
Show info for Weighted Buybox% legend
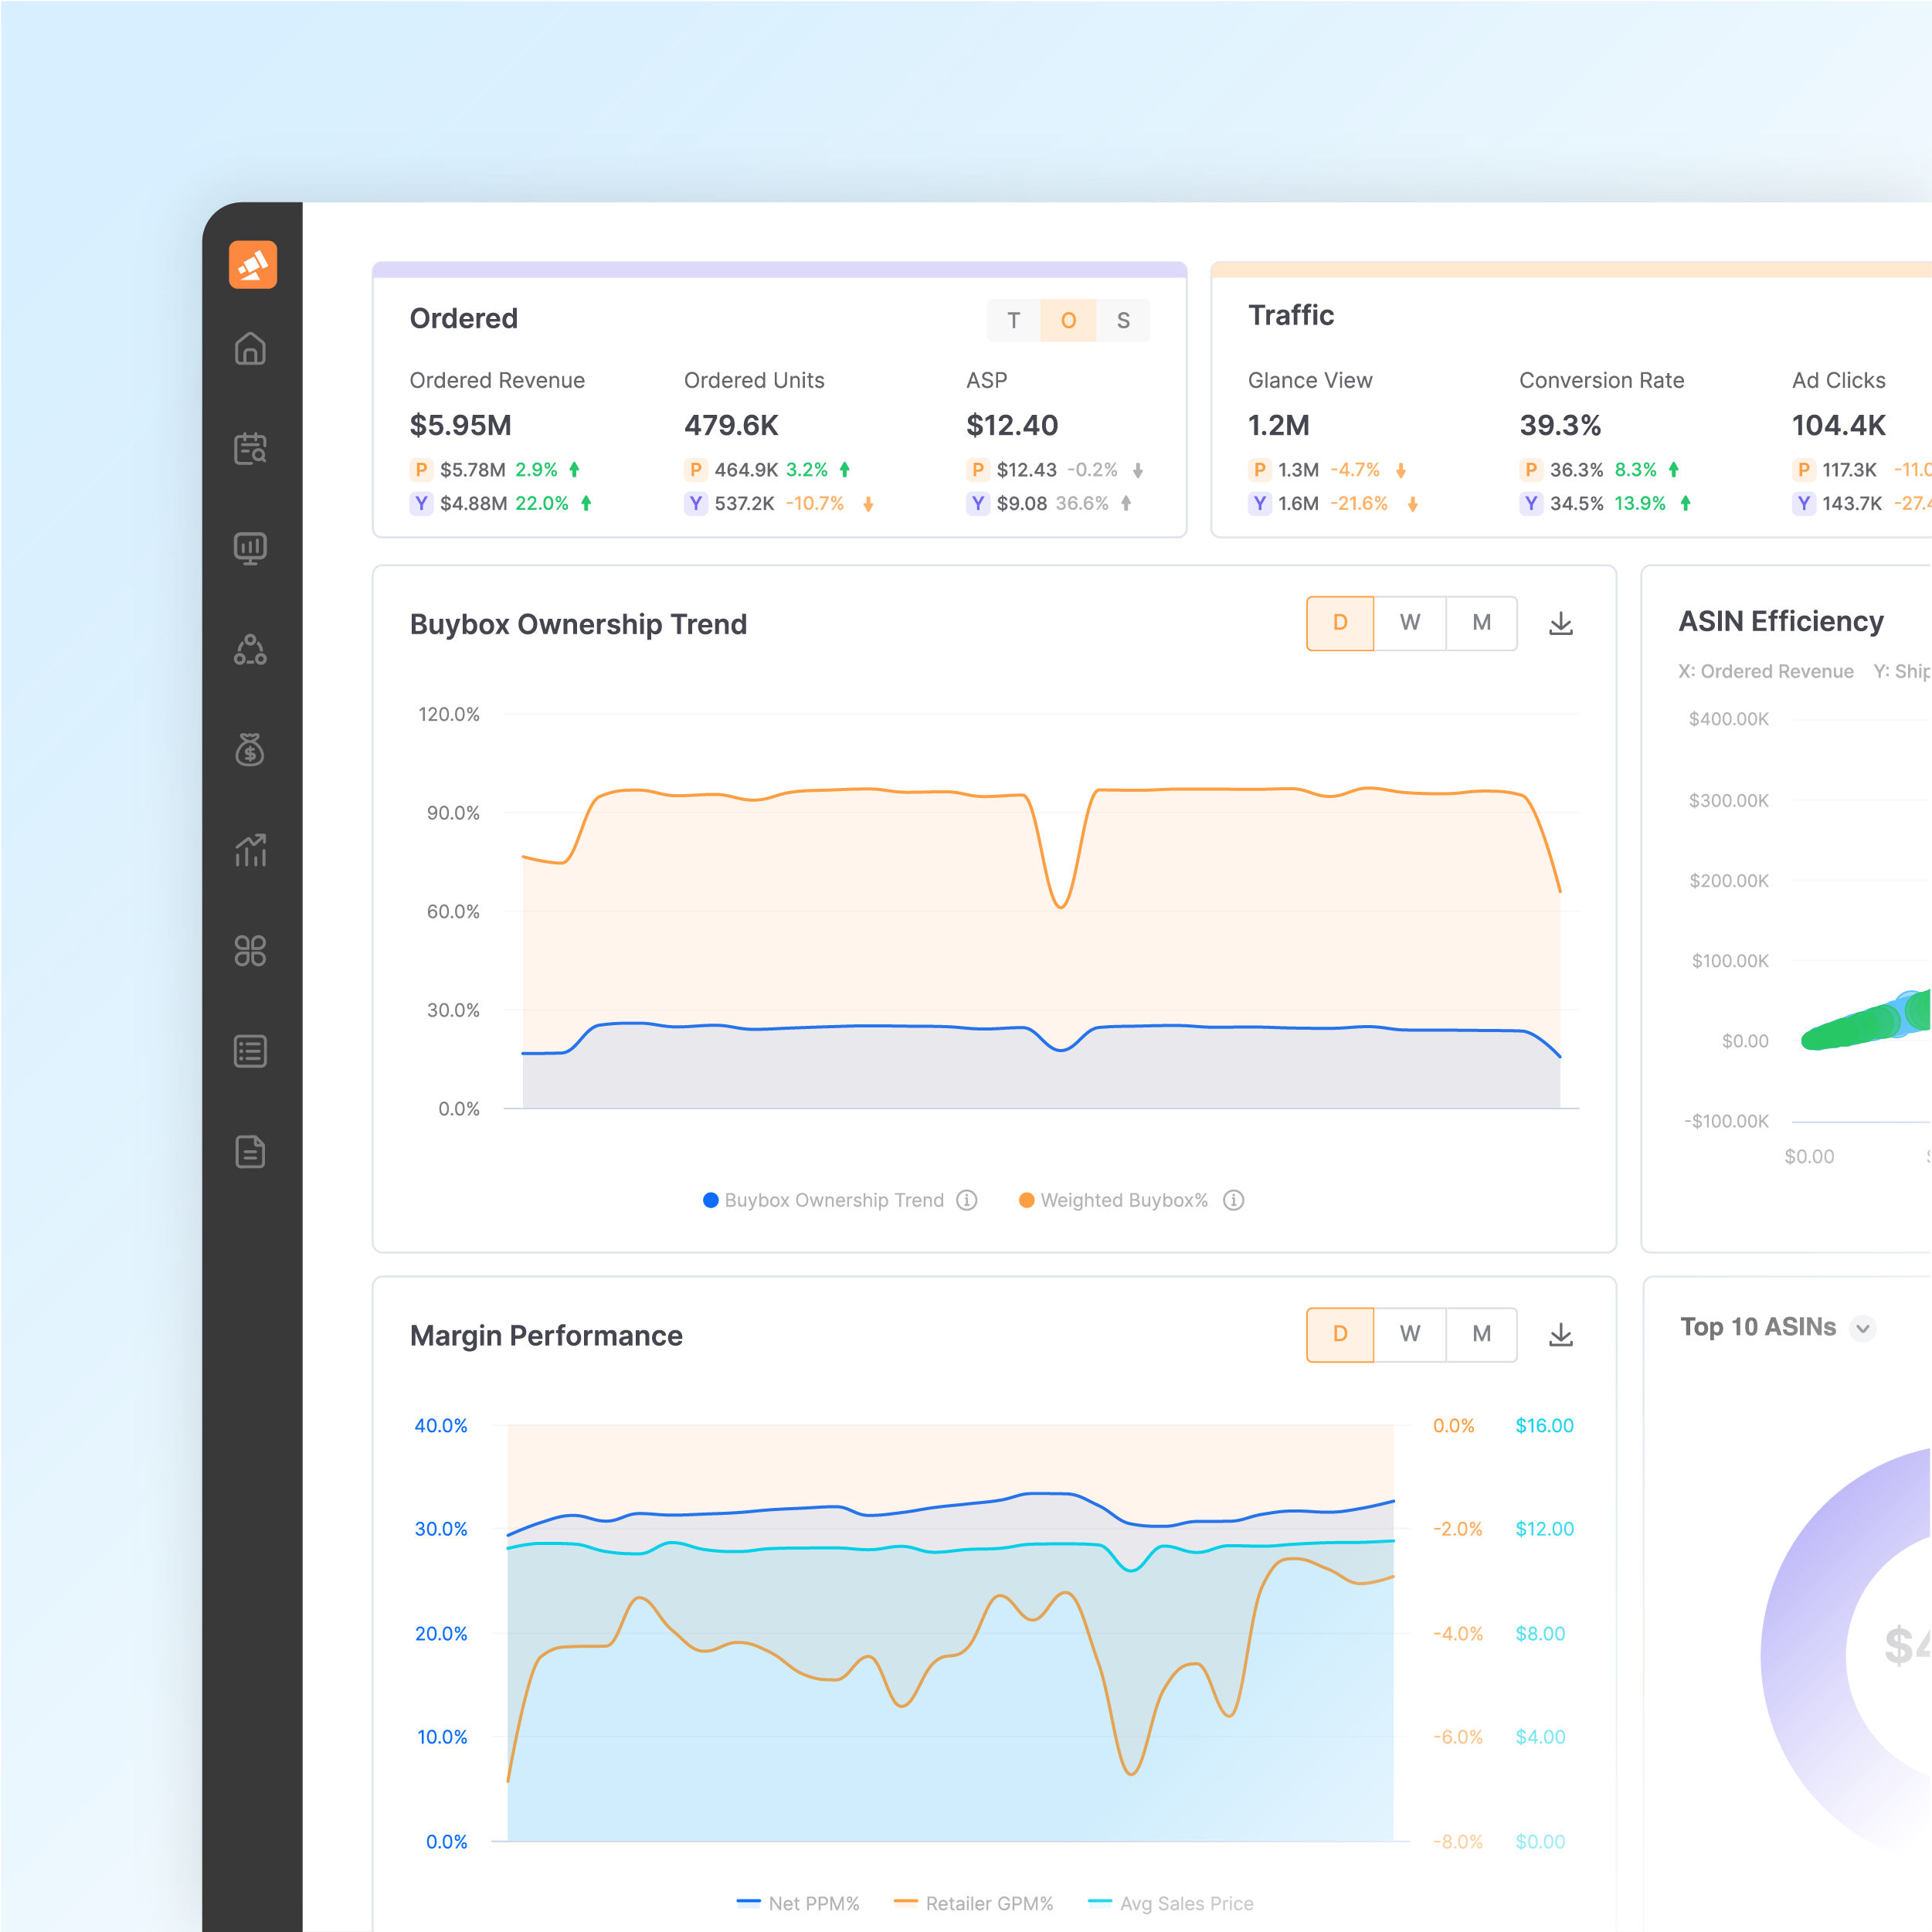pos(1234,1200)
